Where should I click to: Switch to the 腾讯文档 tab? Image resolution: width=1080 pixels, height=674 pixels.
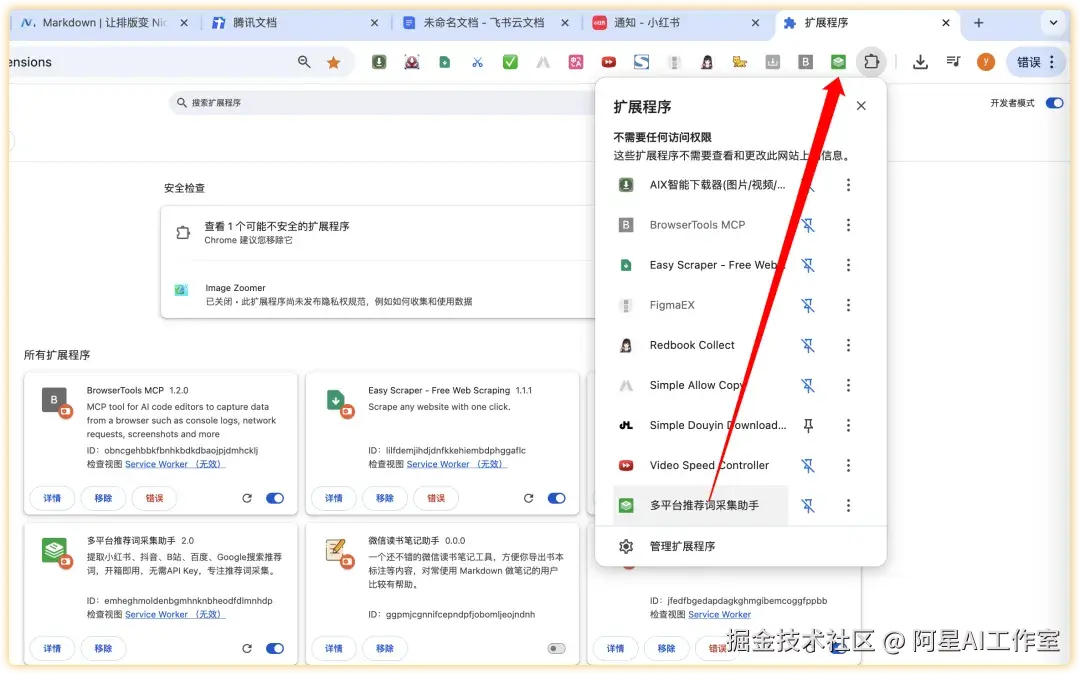click(295, 23)
